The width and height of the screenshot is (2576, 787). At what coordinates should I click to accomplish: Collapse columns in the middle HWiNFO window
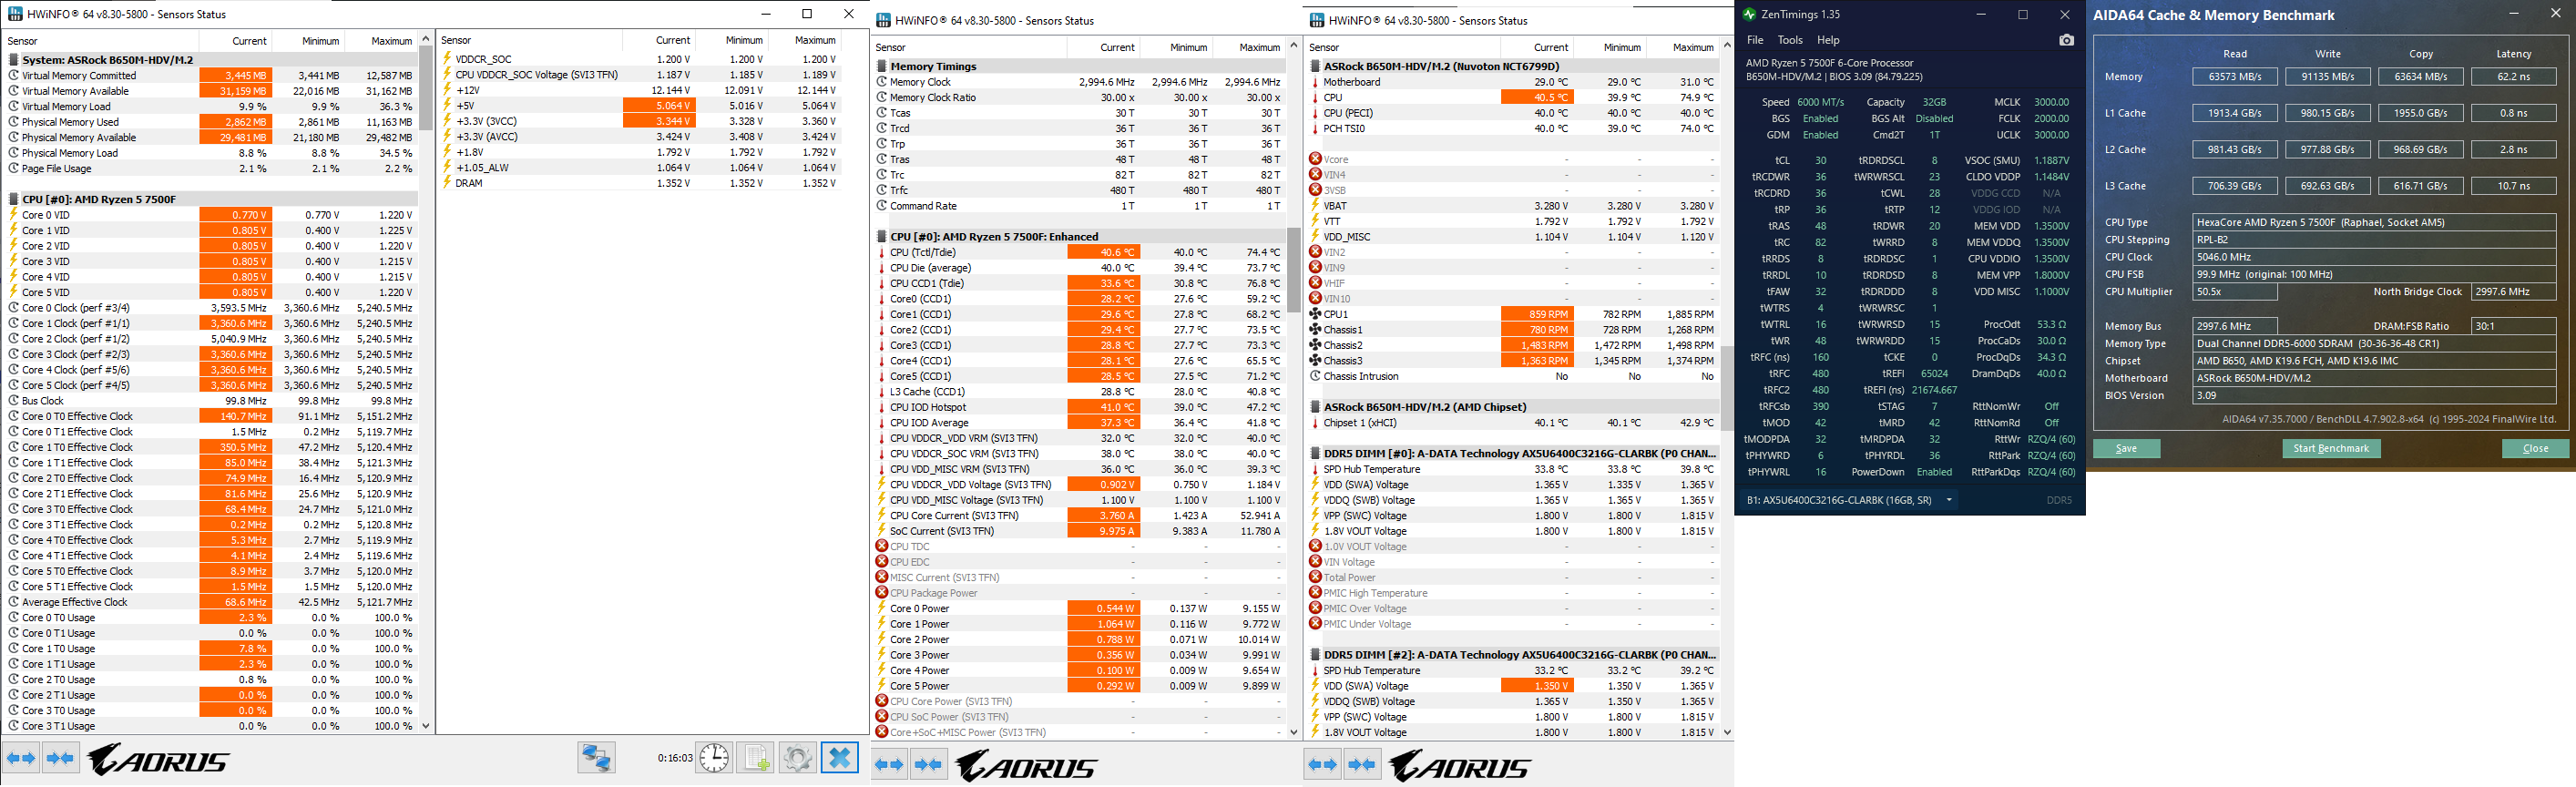(928, 765)
